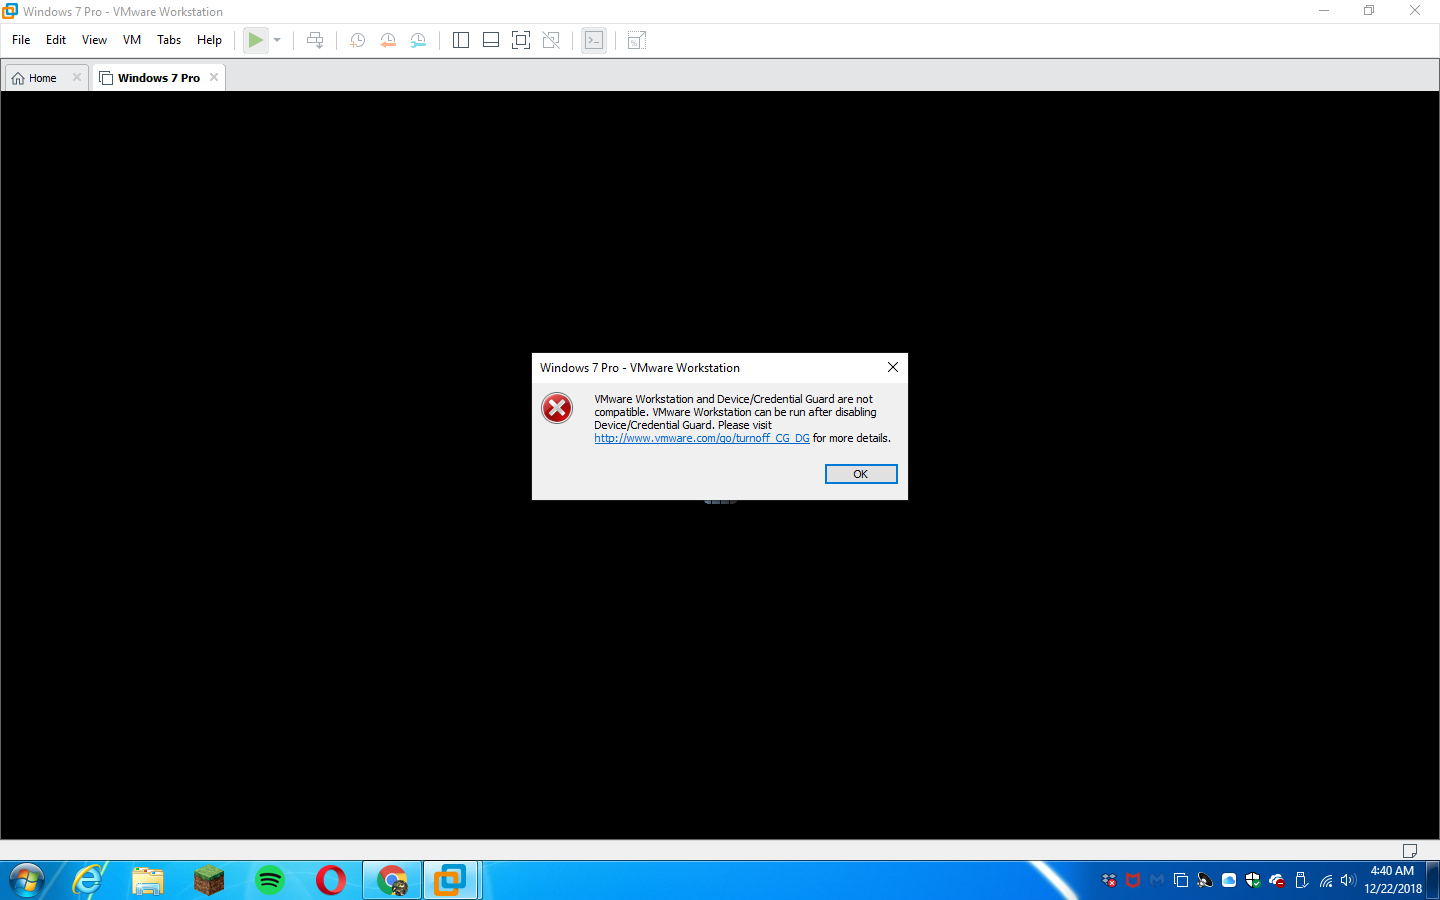Screen dimensions: 1440x900
Task: Click the Dropbox tray icon
Action: pyautogui.click(x=1109, y=880)
